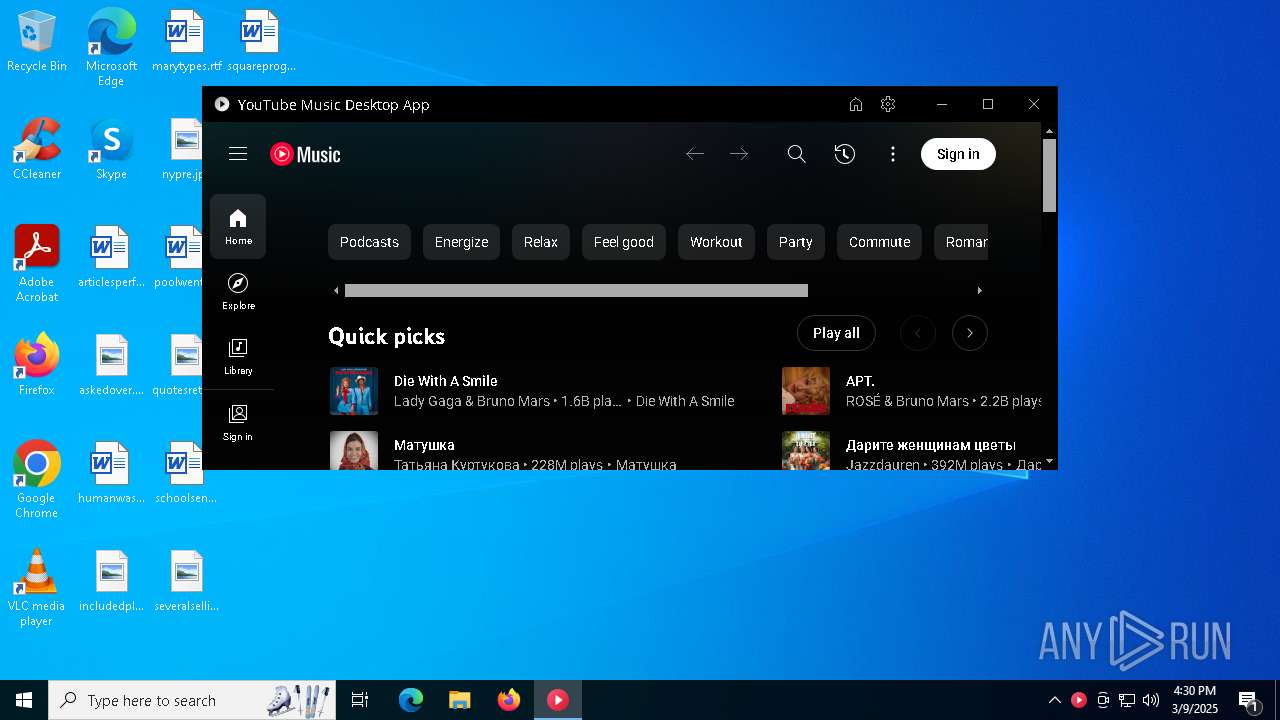Open Explore in the sidebar
Screen dimensions: 1280x720
click(238, 292)
